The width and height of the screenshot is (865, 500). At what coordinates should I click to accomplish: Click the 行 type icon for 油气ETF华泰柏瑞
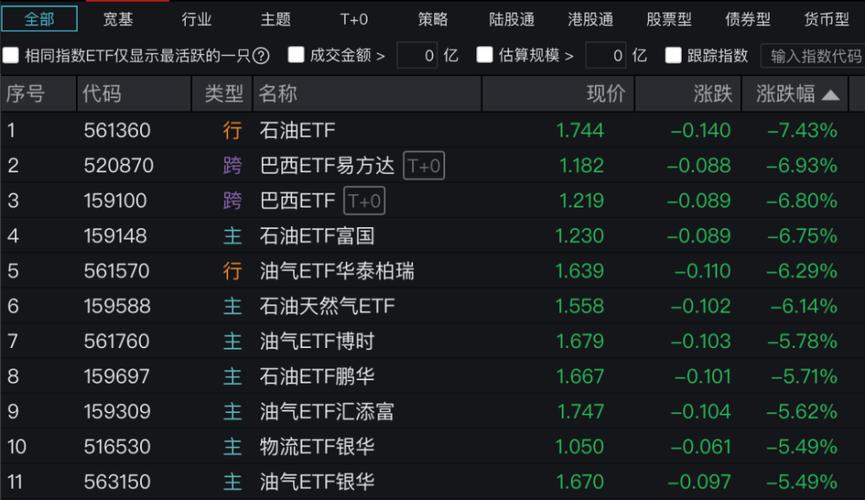(x=232, y=271)
